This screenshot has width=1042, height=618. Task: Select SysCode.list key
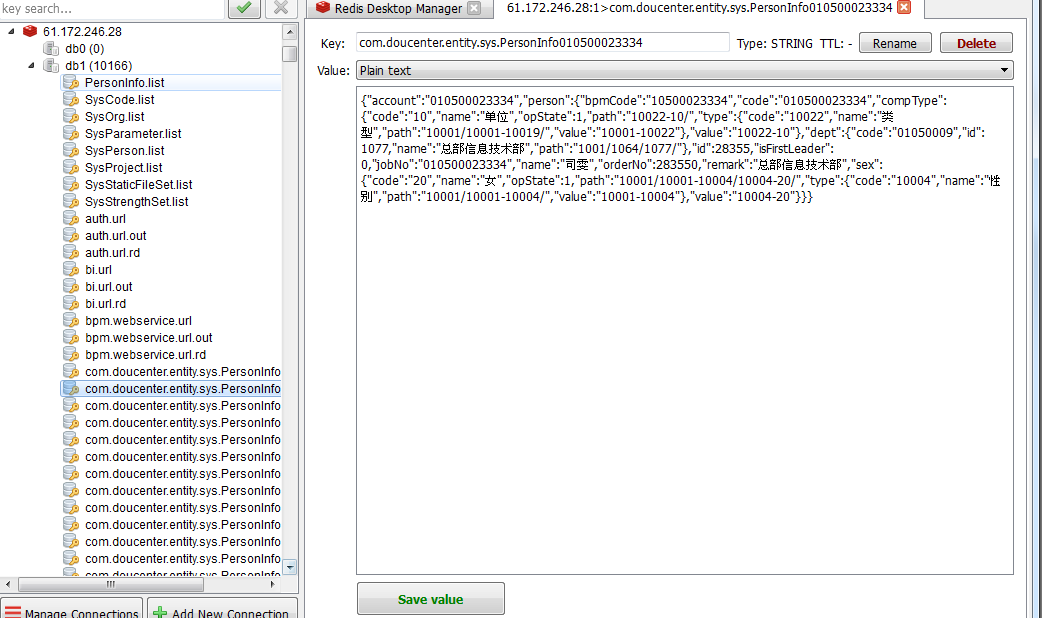pyautogui.click(x=120, y=100)
